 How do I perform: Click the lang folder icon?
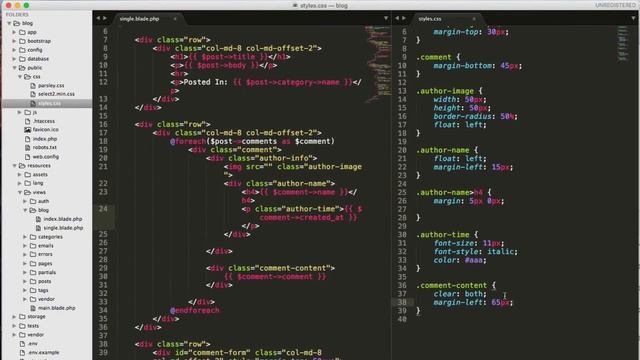[x=28, y=183]
